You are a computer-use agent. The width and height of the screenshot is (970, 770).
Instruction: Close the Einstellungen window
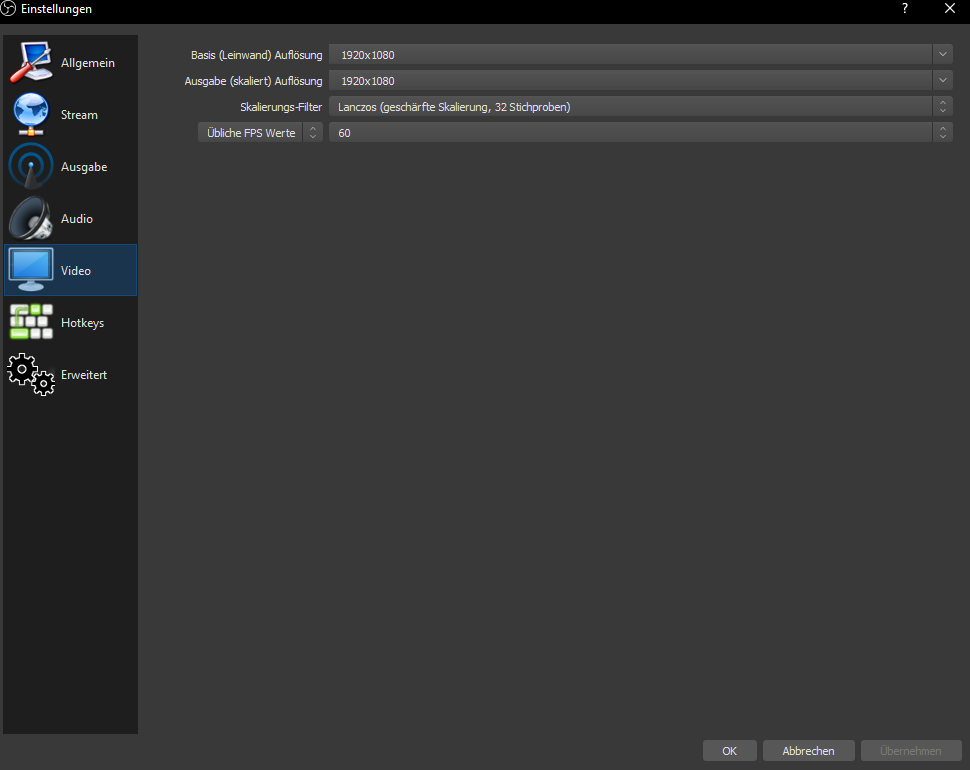tap(949, 9)
